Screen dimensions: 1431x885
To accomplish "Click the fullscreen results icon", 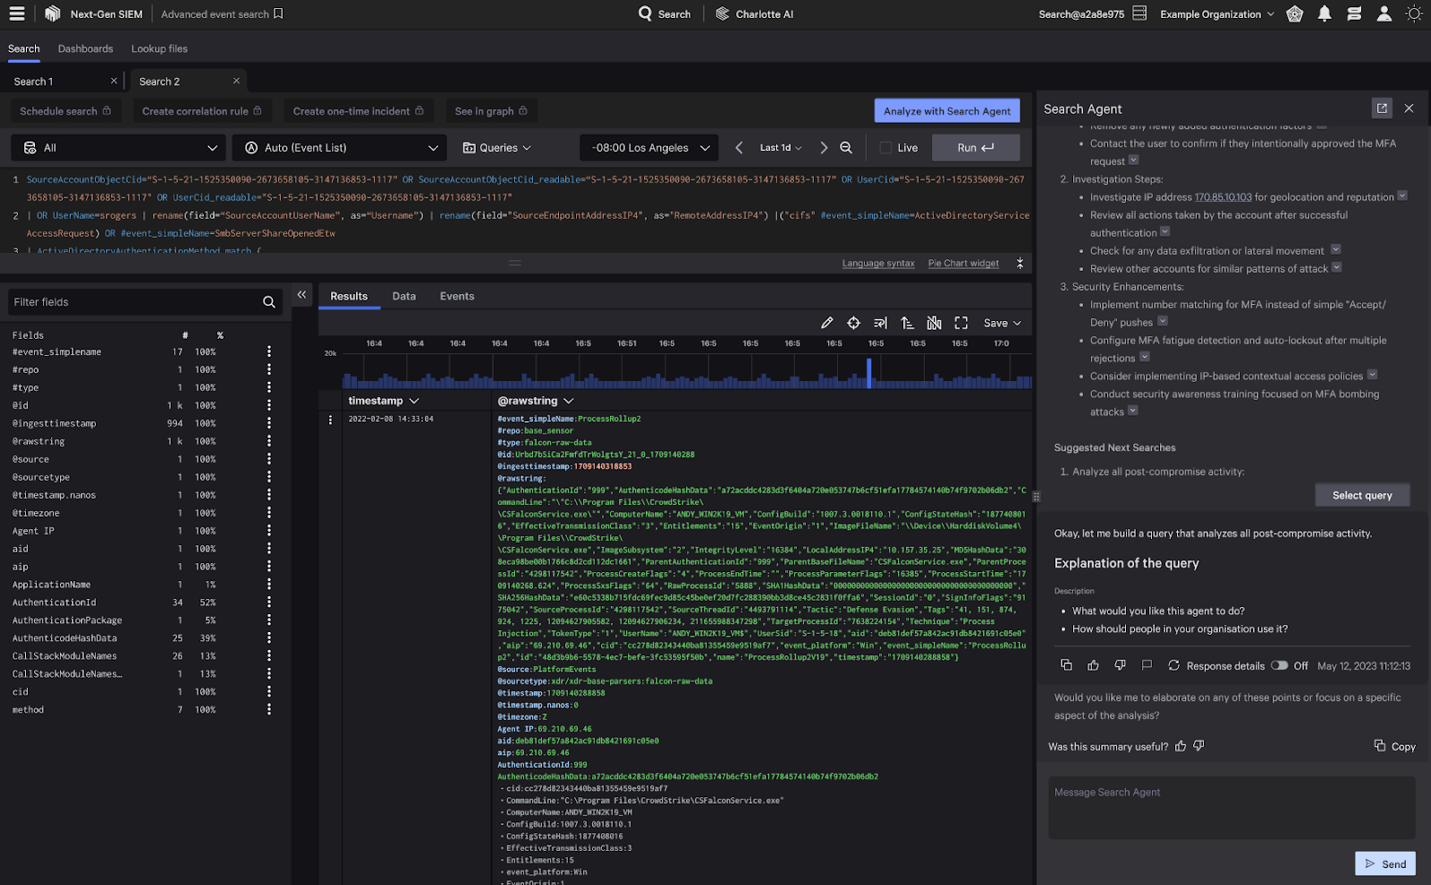I will 961,323.
